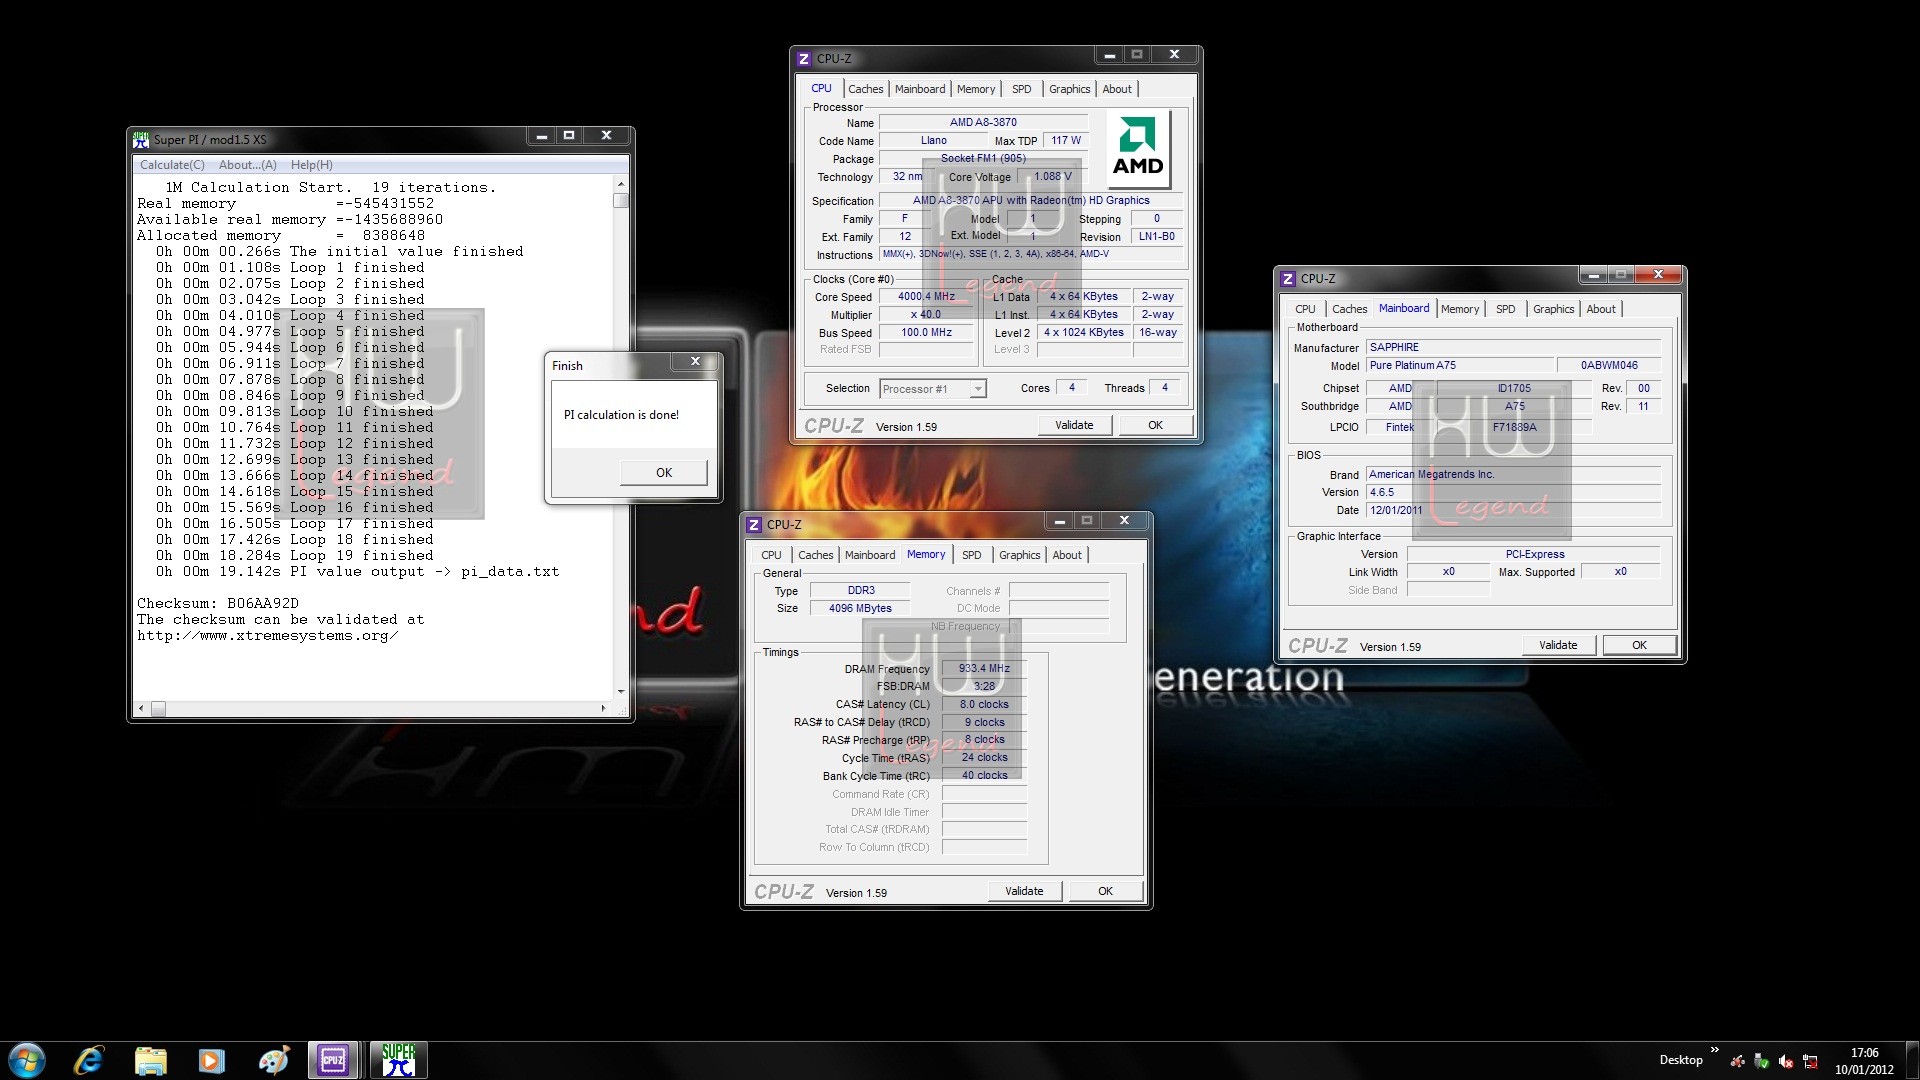Close the Finish dialog
This screenshot has height=1080, width=1920.
[x=696, y=362]
